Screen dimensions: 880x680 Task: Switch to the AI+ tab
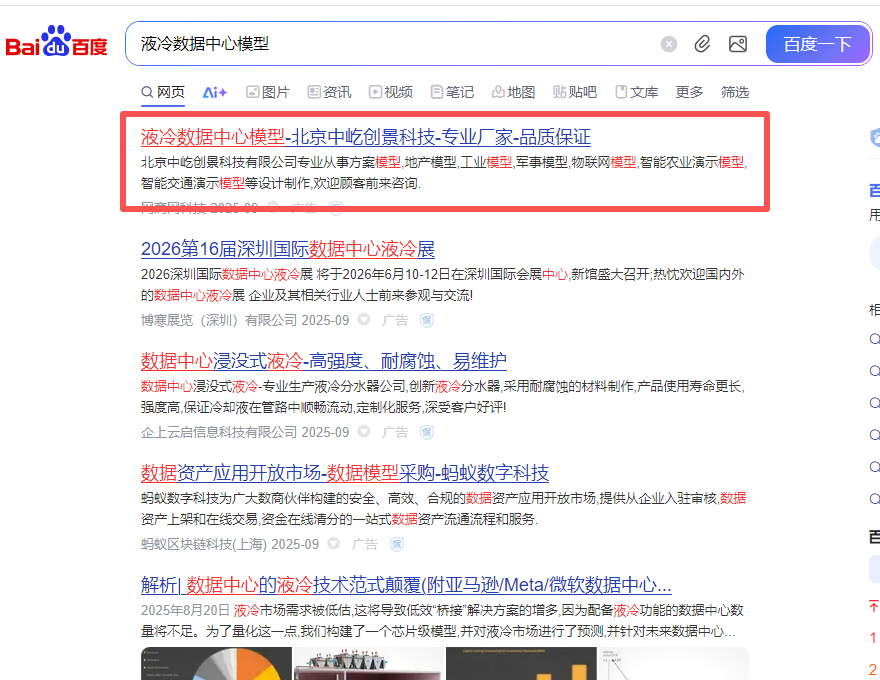click(x=215, y=92)
